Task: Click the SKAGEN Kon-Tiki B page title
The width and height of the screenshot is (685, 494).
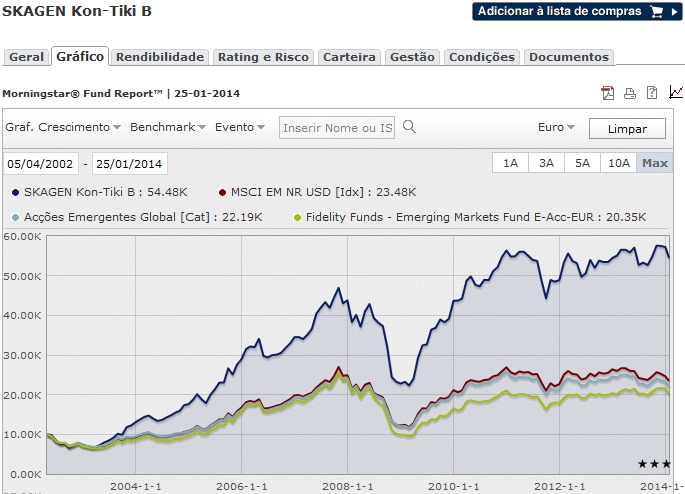Action: click(77, 11)
